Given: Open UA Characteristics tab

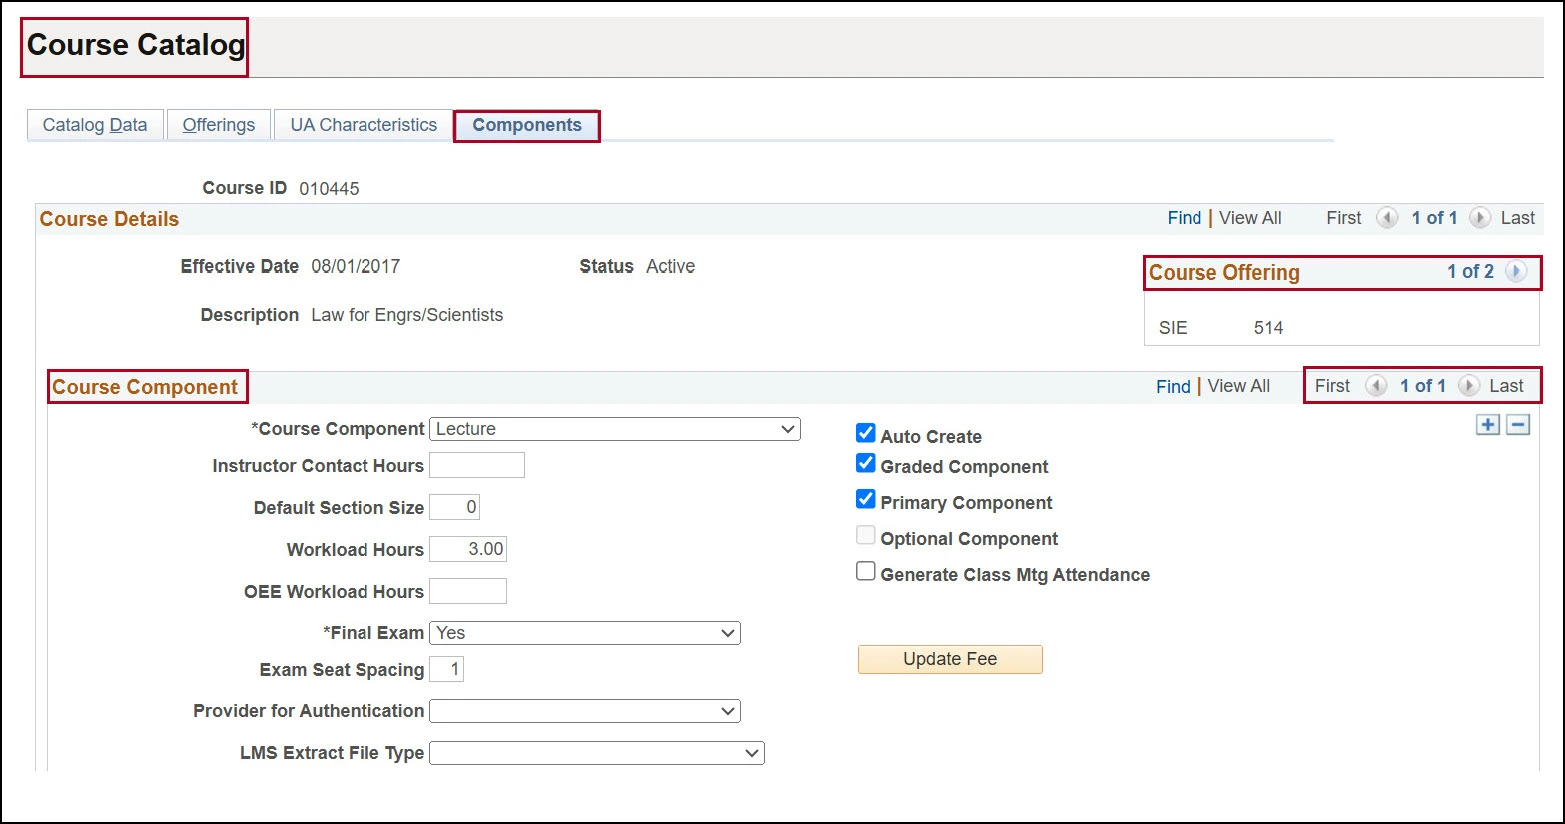Looking at the screenshot, I should (x=364, y=125).
